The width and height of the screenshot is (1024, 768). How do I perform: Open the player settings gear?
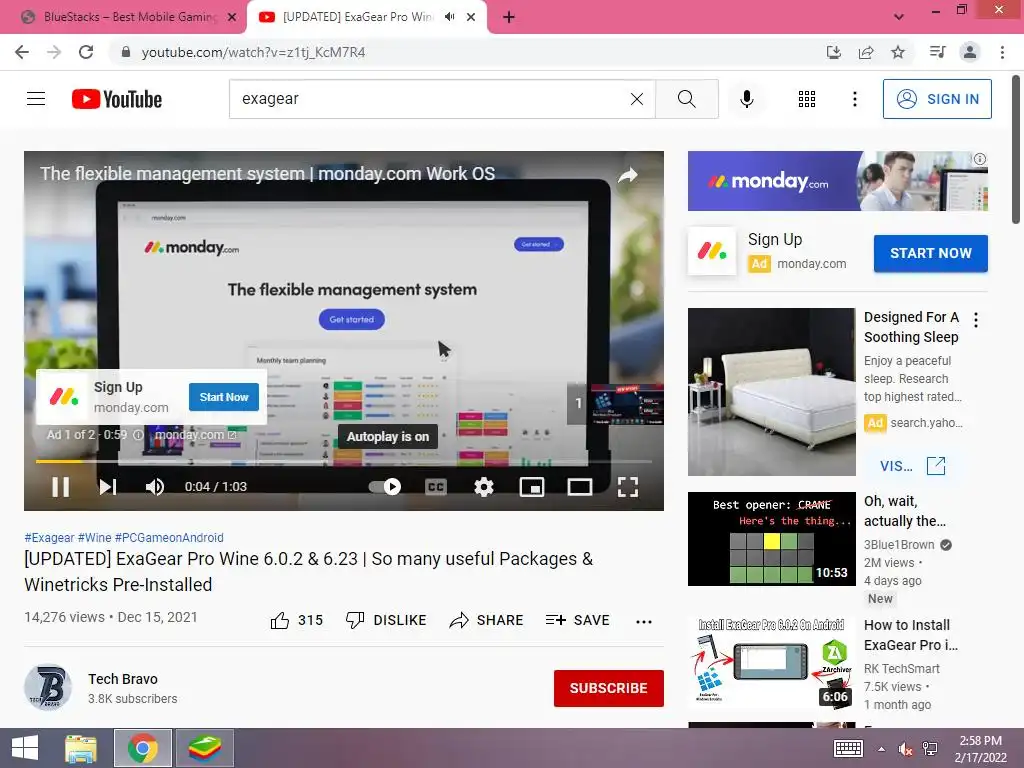[483, 487]
